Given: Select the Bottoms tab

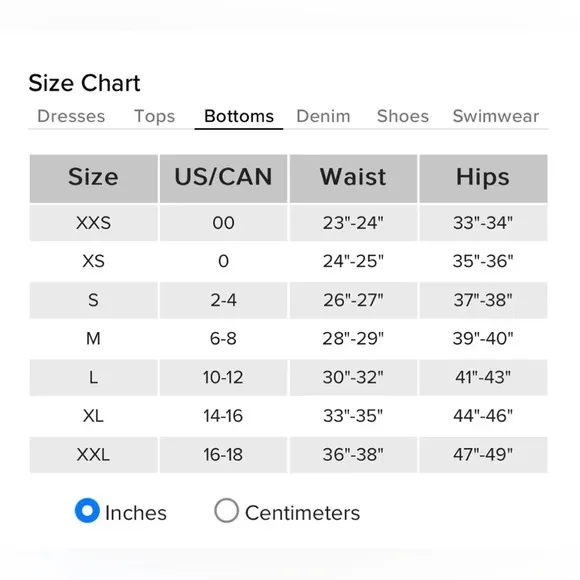Looking at the screenshot, I should tap(239, 116).
